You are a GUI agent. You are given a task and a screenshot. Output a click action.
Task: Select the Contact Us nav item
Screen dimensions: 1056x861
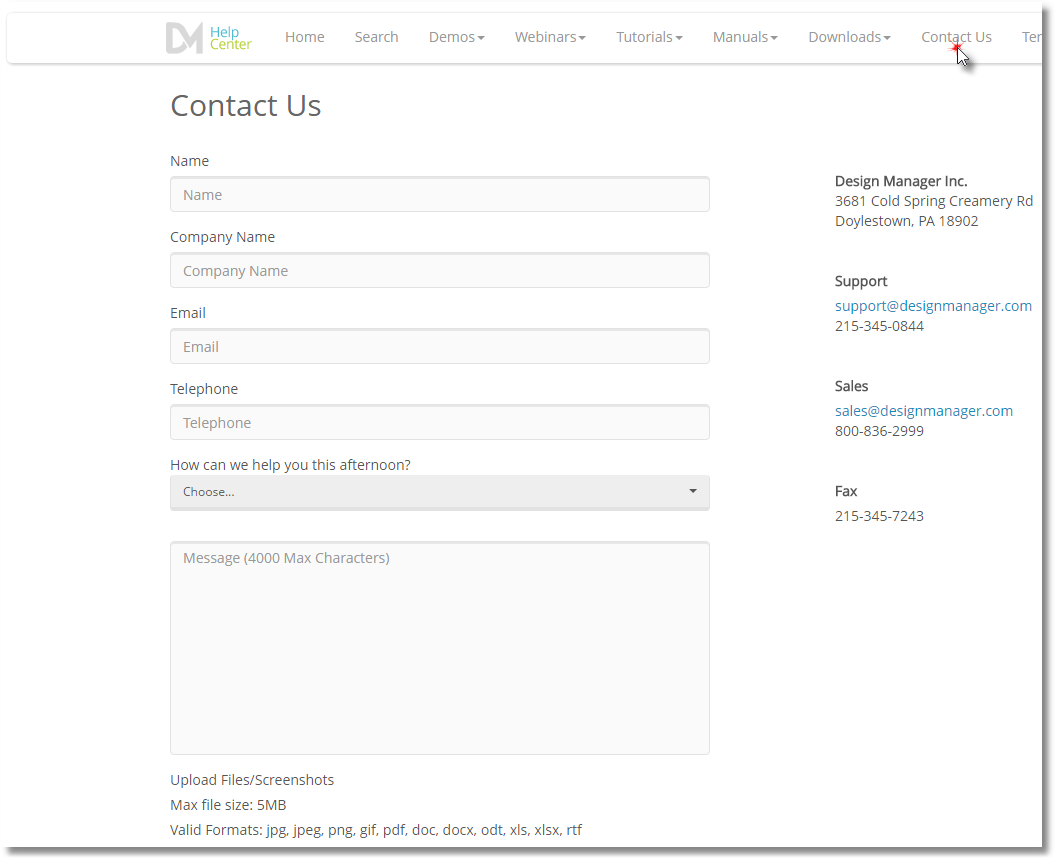(956, 37)
